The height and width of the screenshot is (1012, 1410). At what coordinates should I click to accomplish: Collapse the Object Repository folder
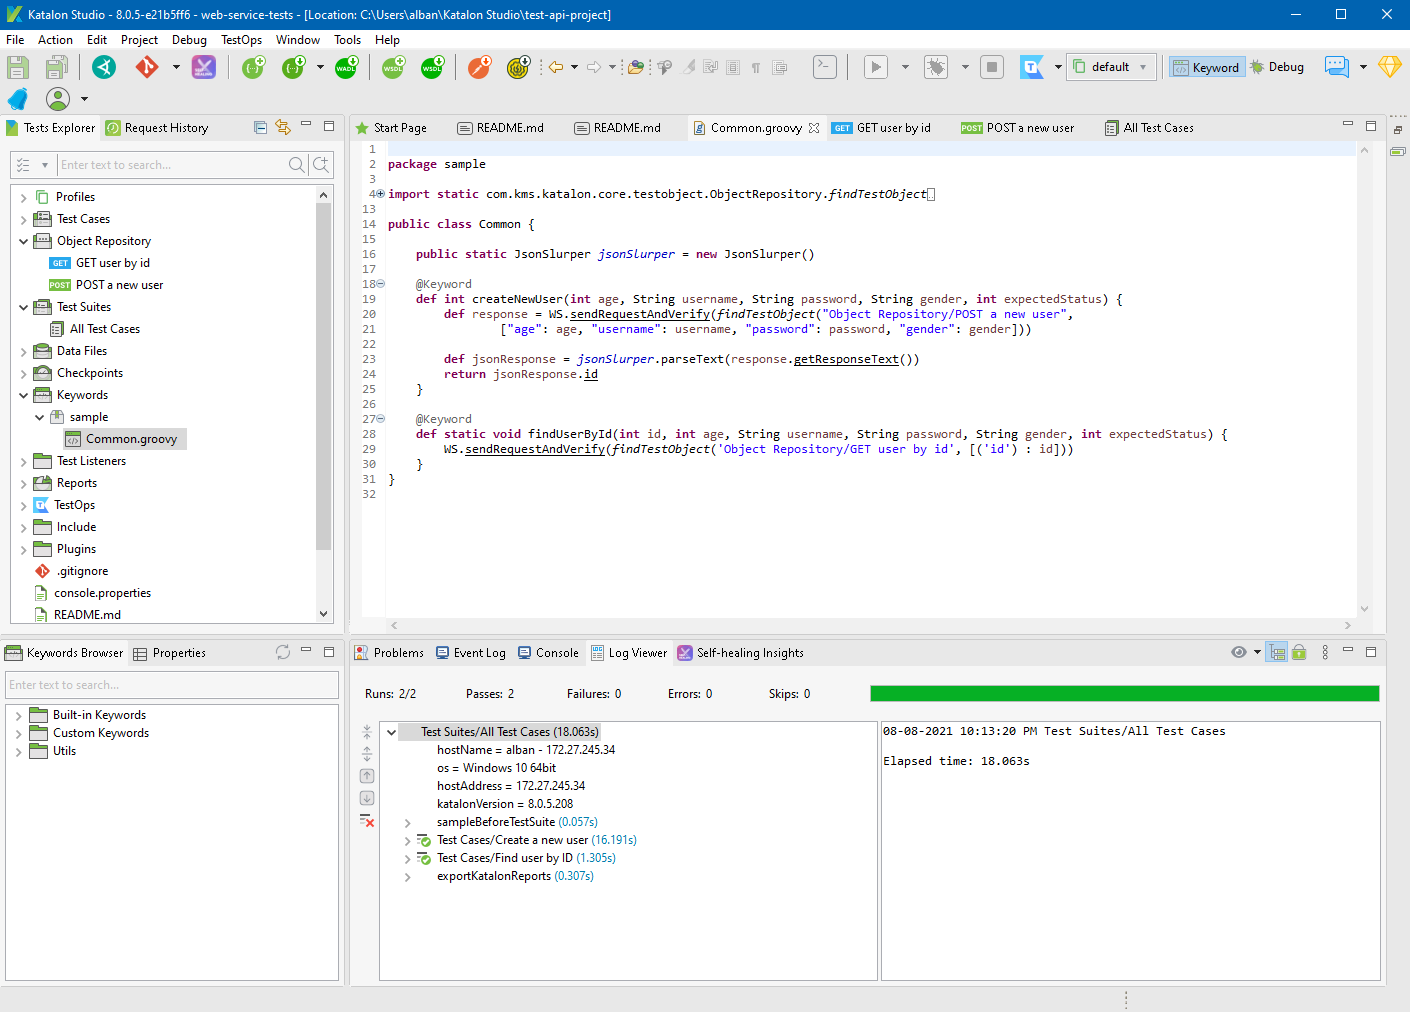[23, 241]
